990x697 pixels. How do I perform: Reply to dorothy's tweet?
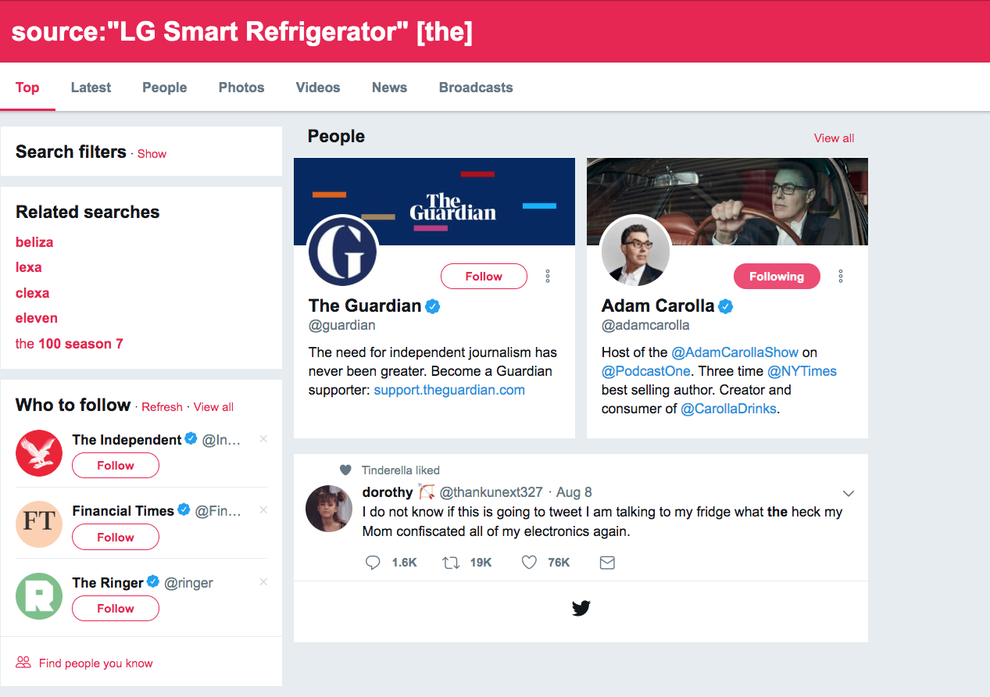[373, 562]
